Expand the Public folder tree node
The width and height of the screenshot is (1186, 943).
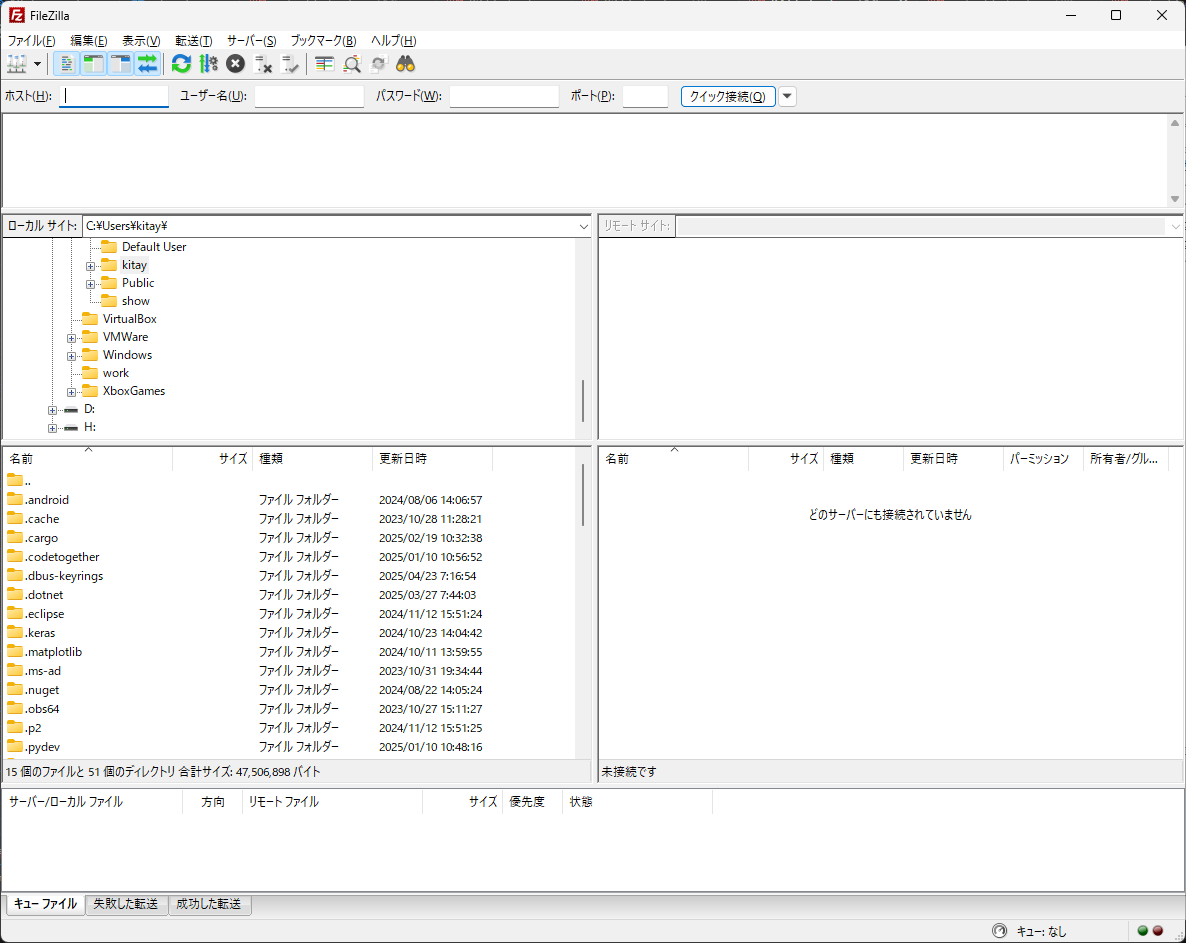90,284
